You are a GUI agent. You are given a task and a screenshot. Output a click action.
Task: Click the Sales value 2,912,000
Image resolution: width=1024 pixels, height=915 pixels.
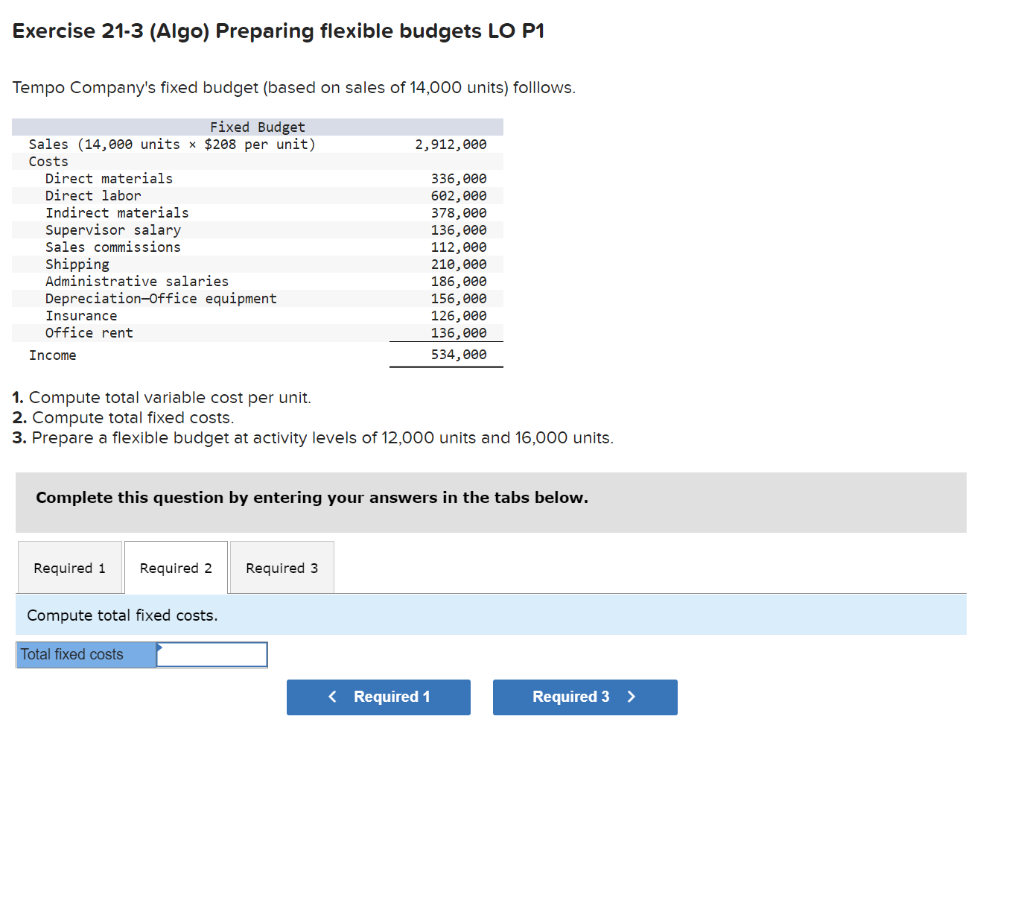tap(451, 144)
